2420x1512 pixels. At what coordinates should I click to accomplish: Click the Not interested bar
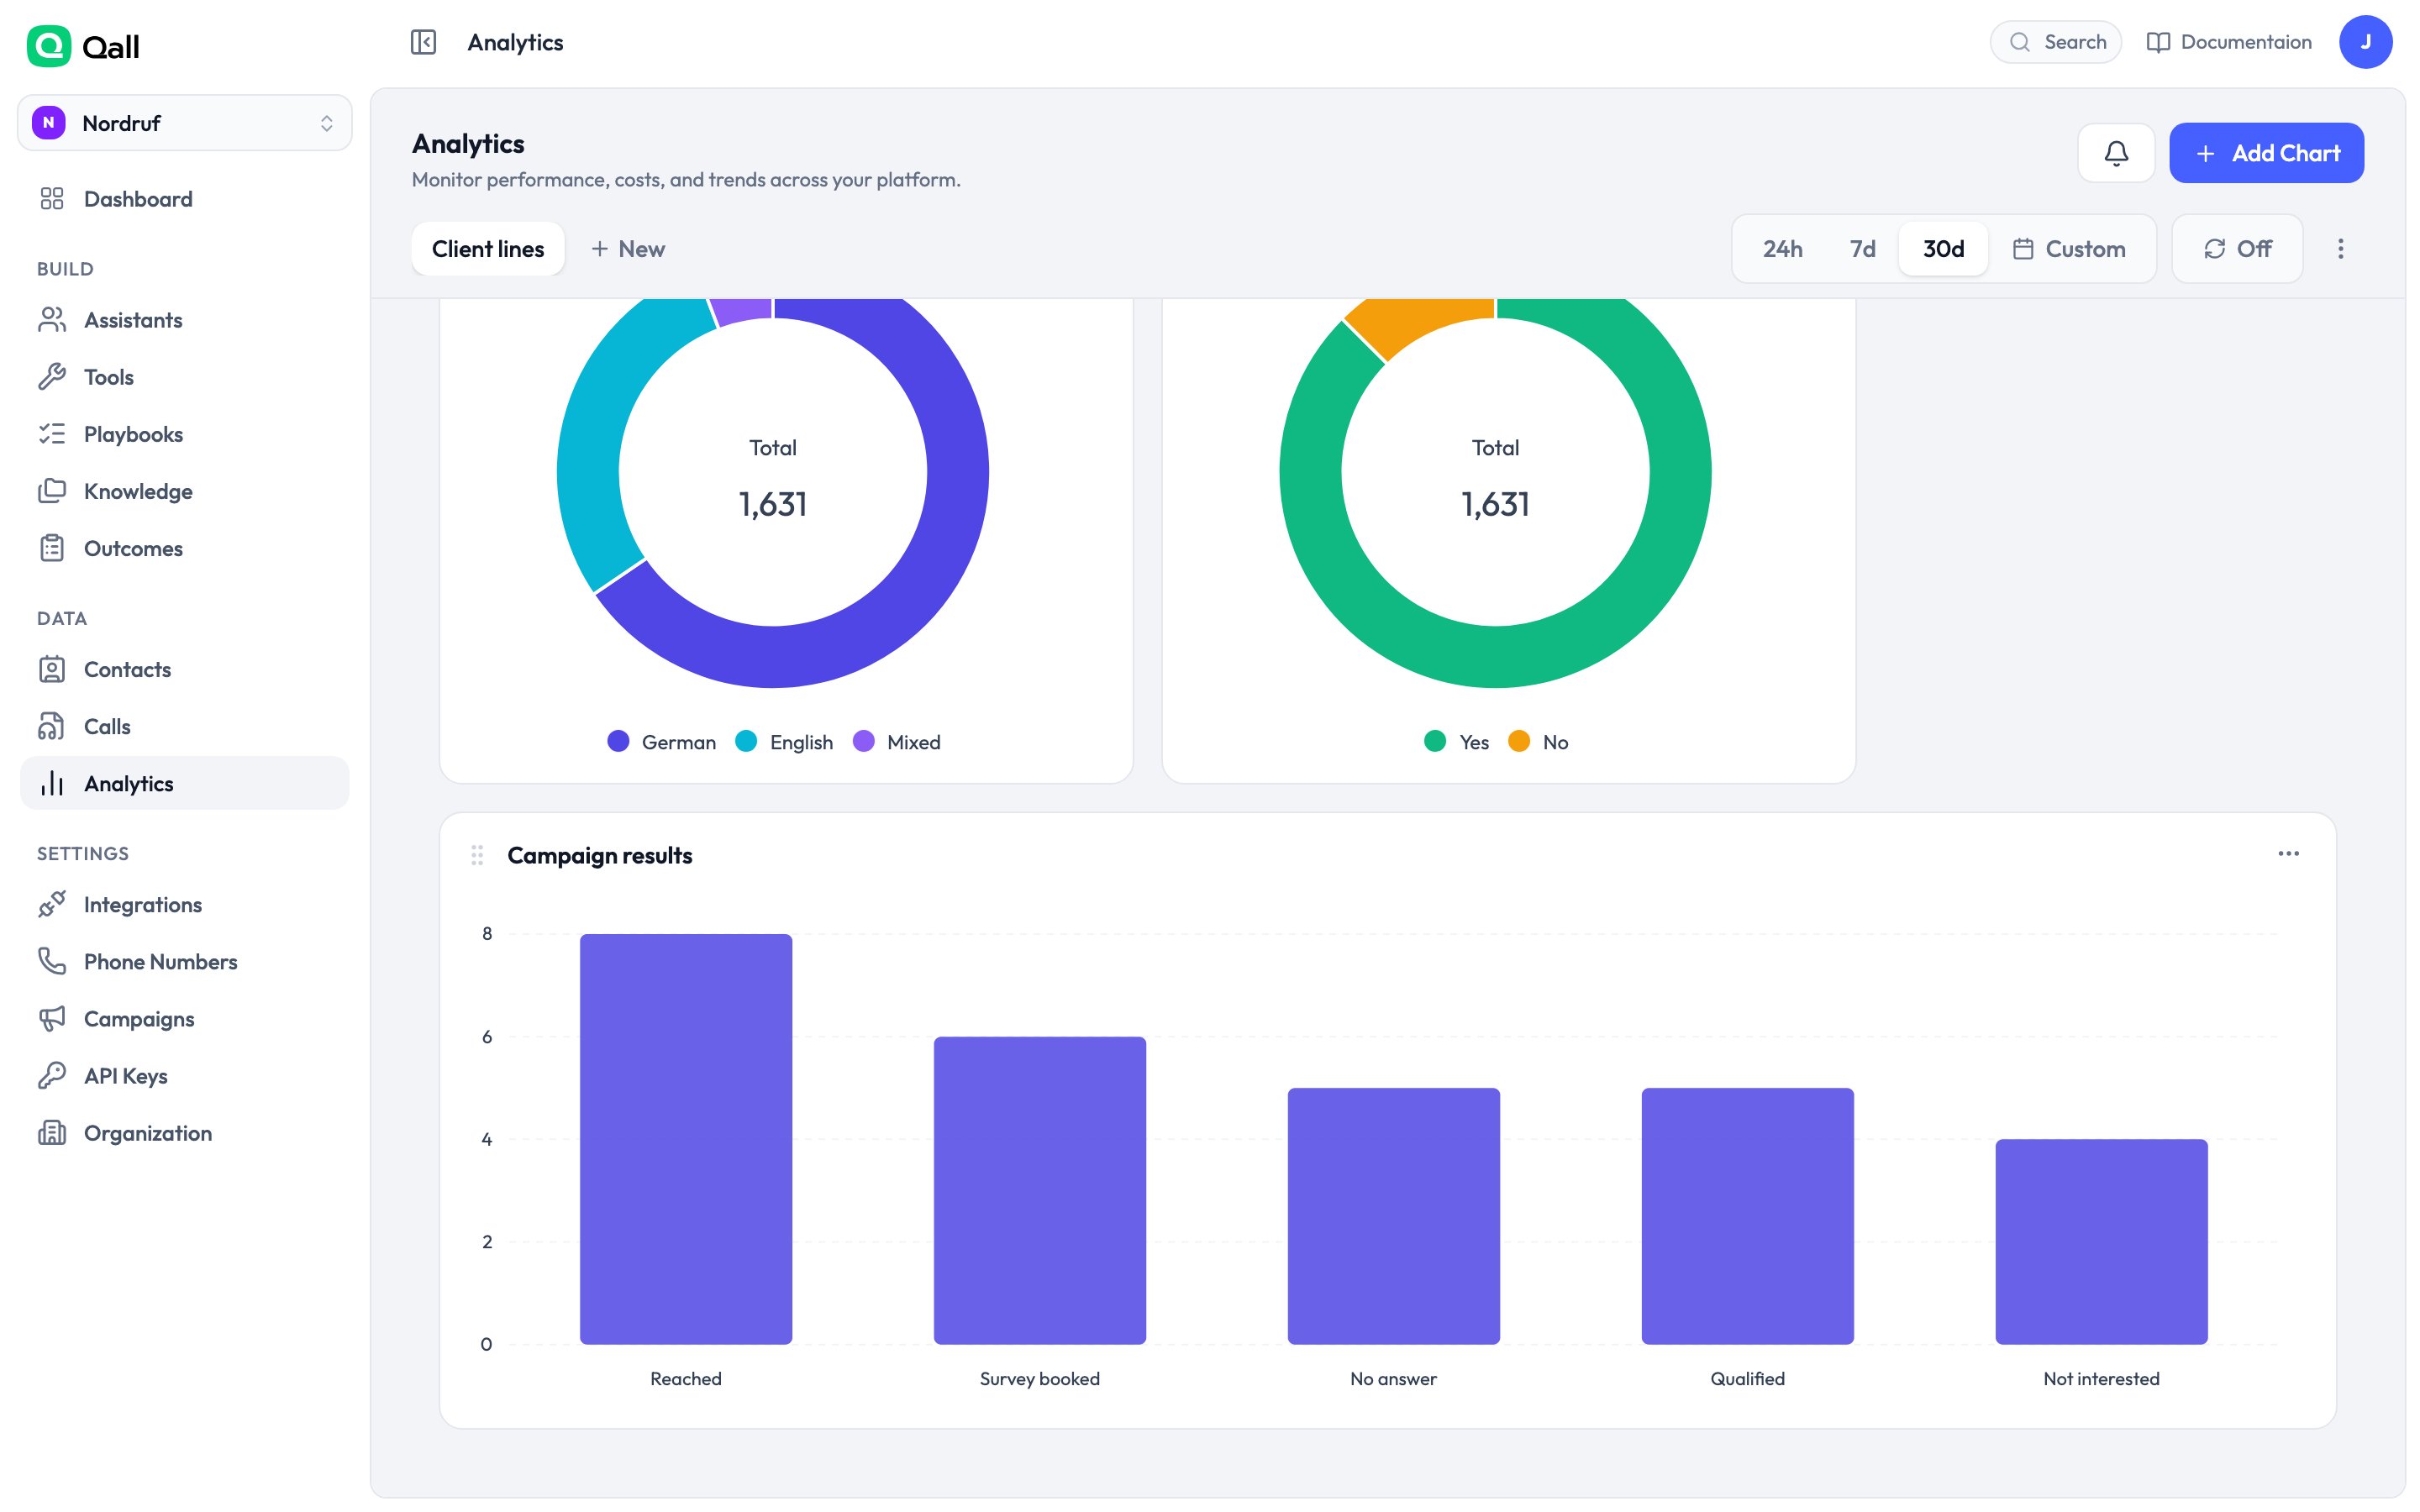click(x=2101, y=1241)
